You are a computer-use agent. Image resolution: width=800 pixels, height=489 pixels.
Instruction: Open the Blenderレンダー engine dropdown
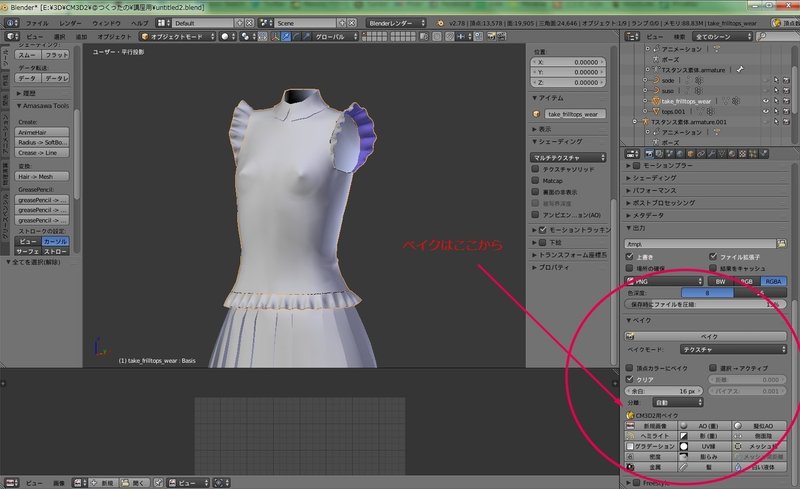pos(396,23)
